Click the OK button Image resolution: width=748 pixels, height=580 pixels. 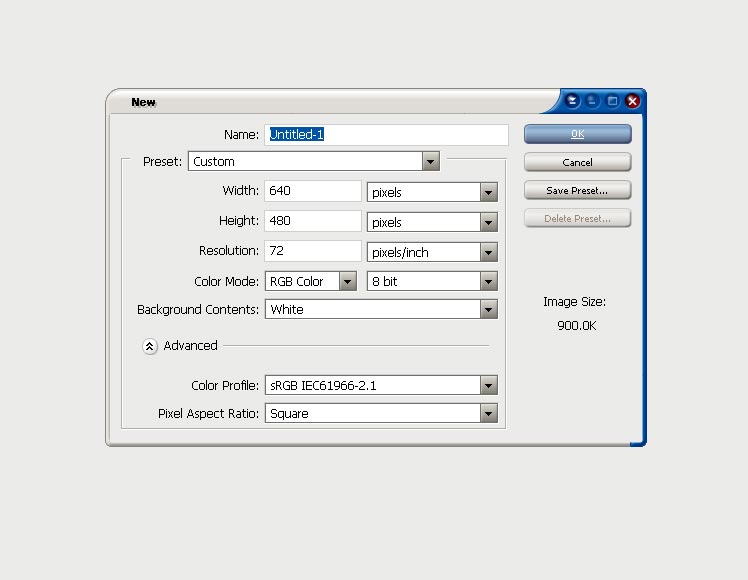click(577, 134)
